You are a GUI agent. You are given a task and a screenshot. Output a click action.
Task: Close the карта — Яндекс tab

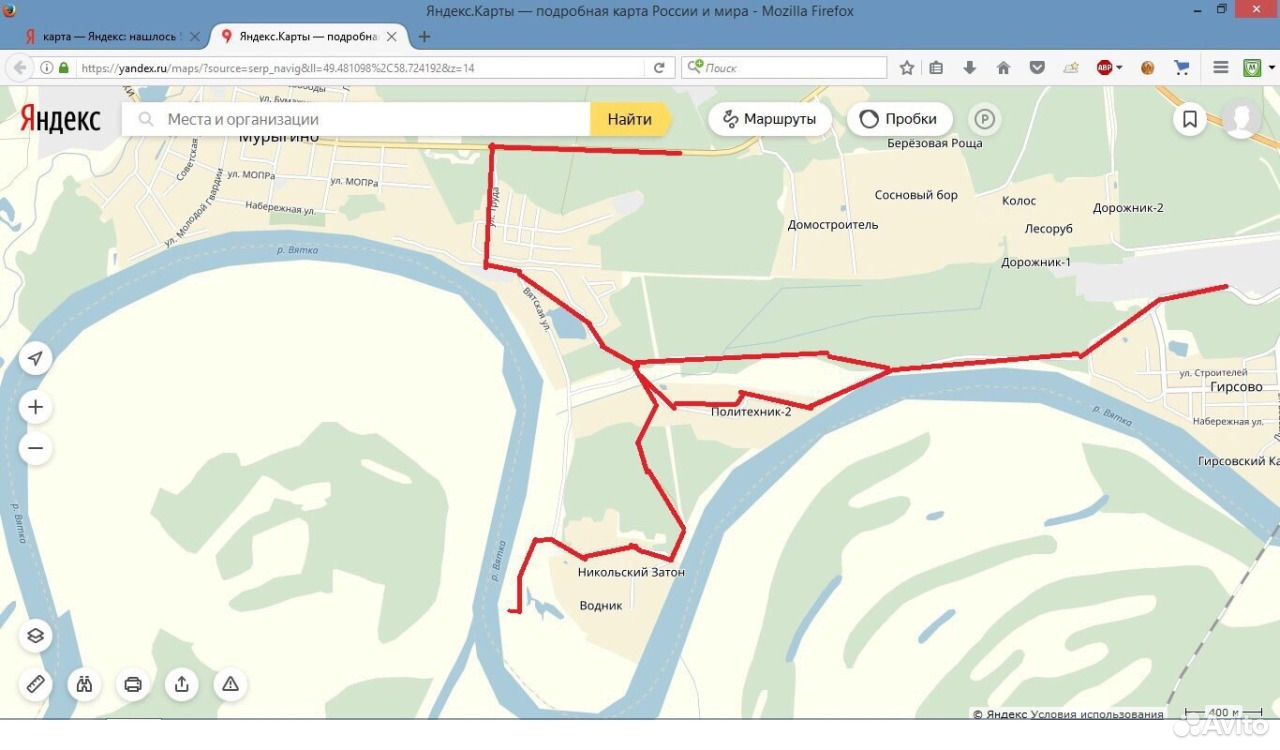tap(195, 36)
